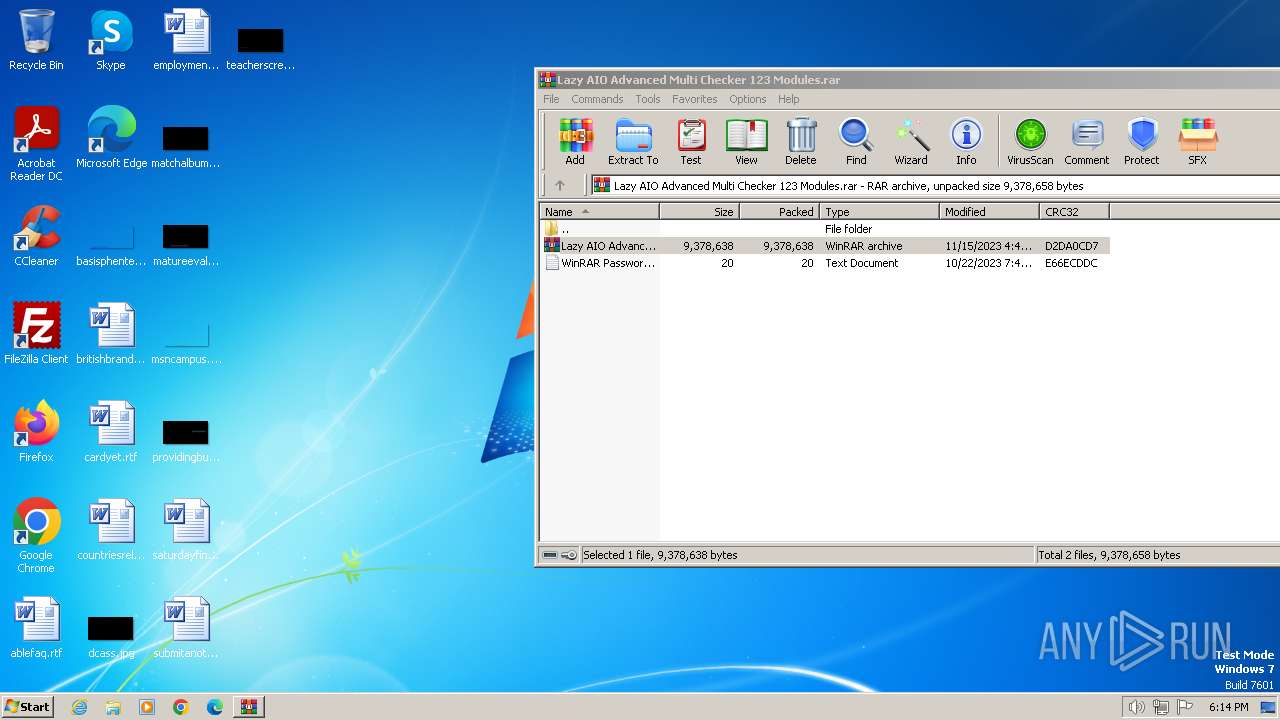Launch the Wizard tool

pyautogui.click(x=911, y=141)
